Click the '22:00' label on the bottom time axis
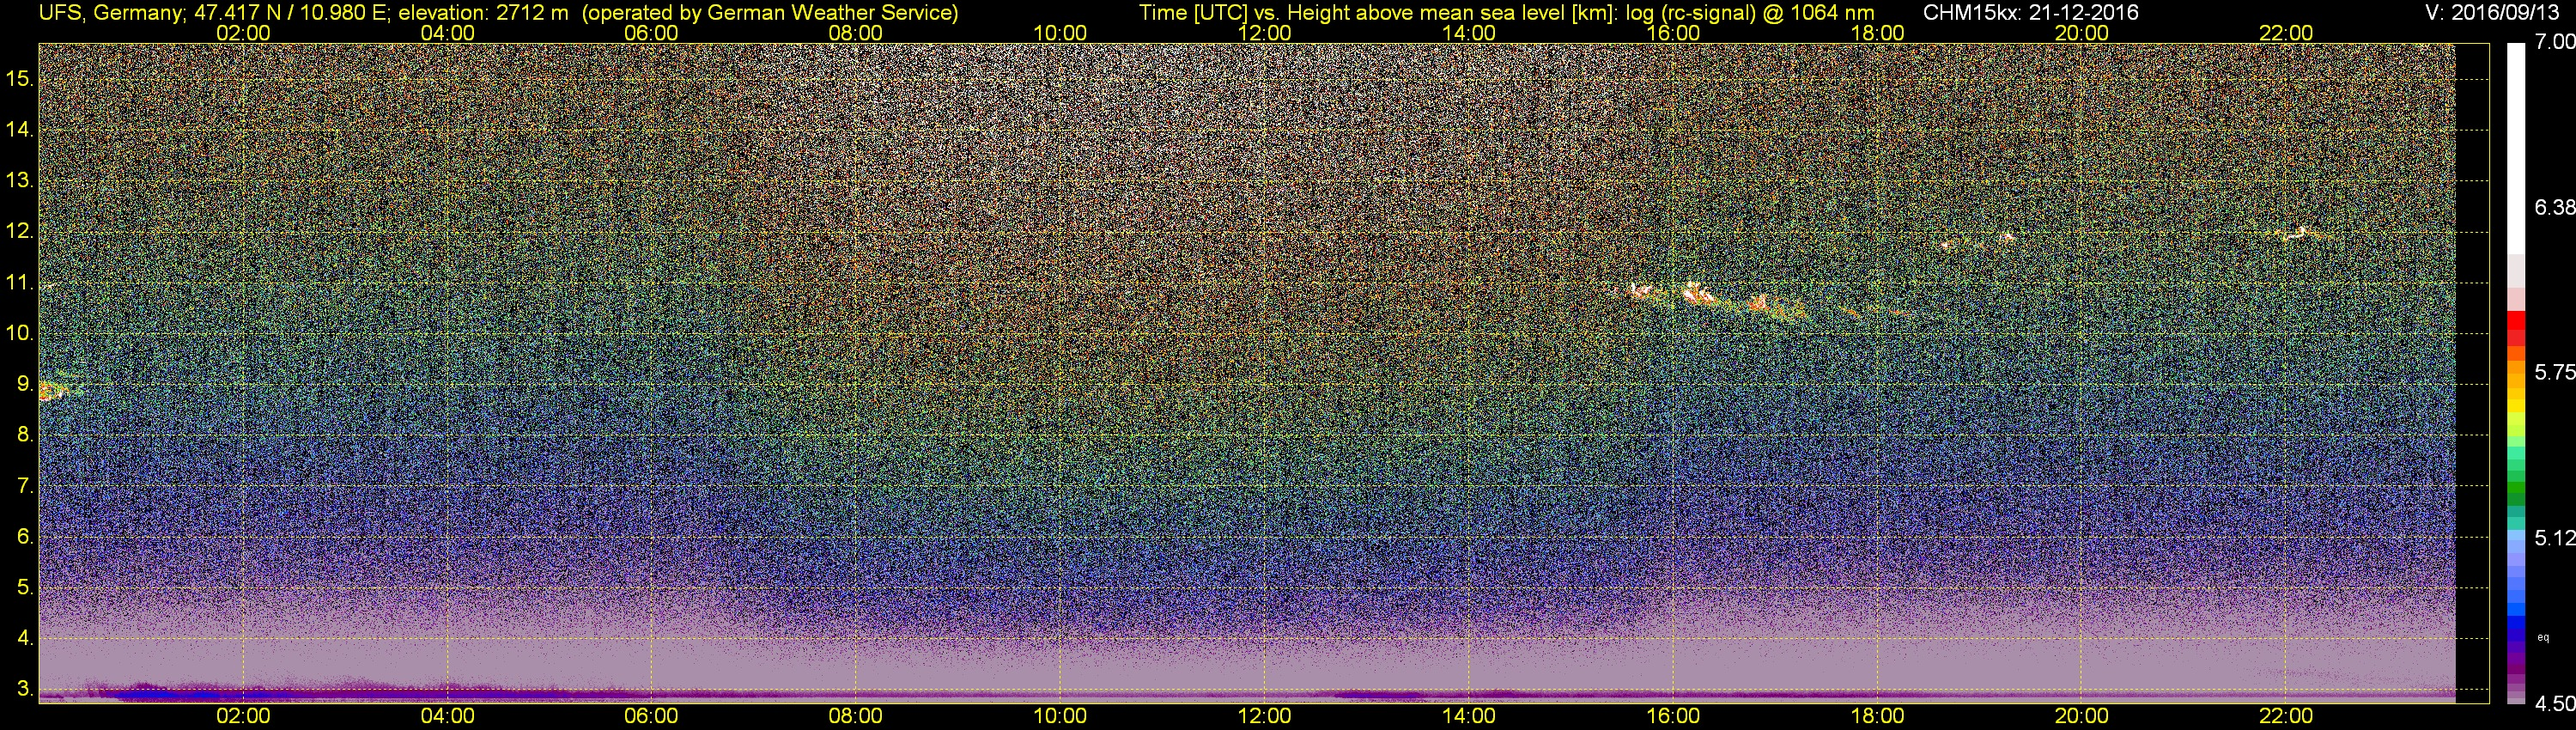2576x730 pixels. coord(2286,716)
